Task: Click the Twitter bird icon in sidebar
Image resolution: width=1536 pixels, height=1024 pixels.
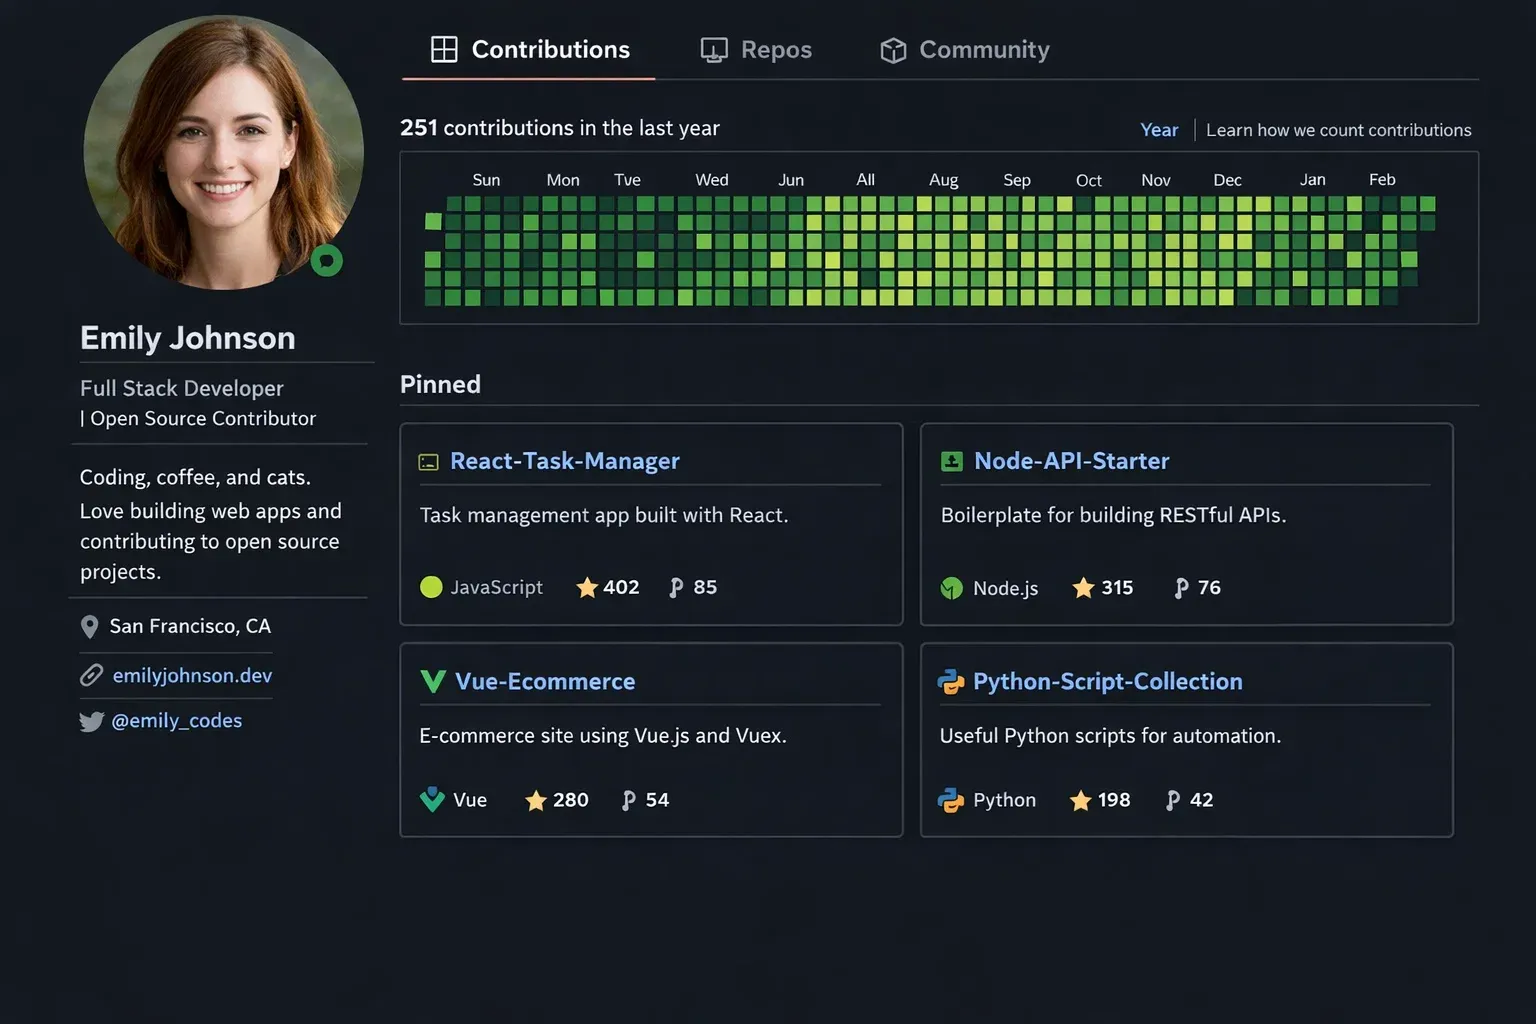Action: (x=91, y=721)
